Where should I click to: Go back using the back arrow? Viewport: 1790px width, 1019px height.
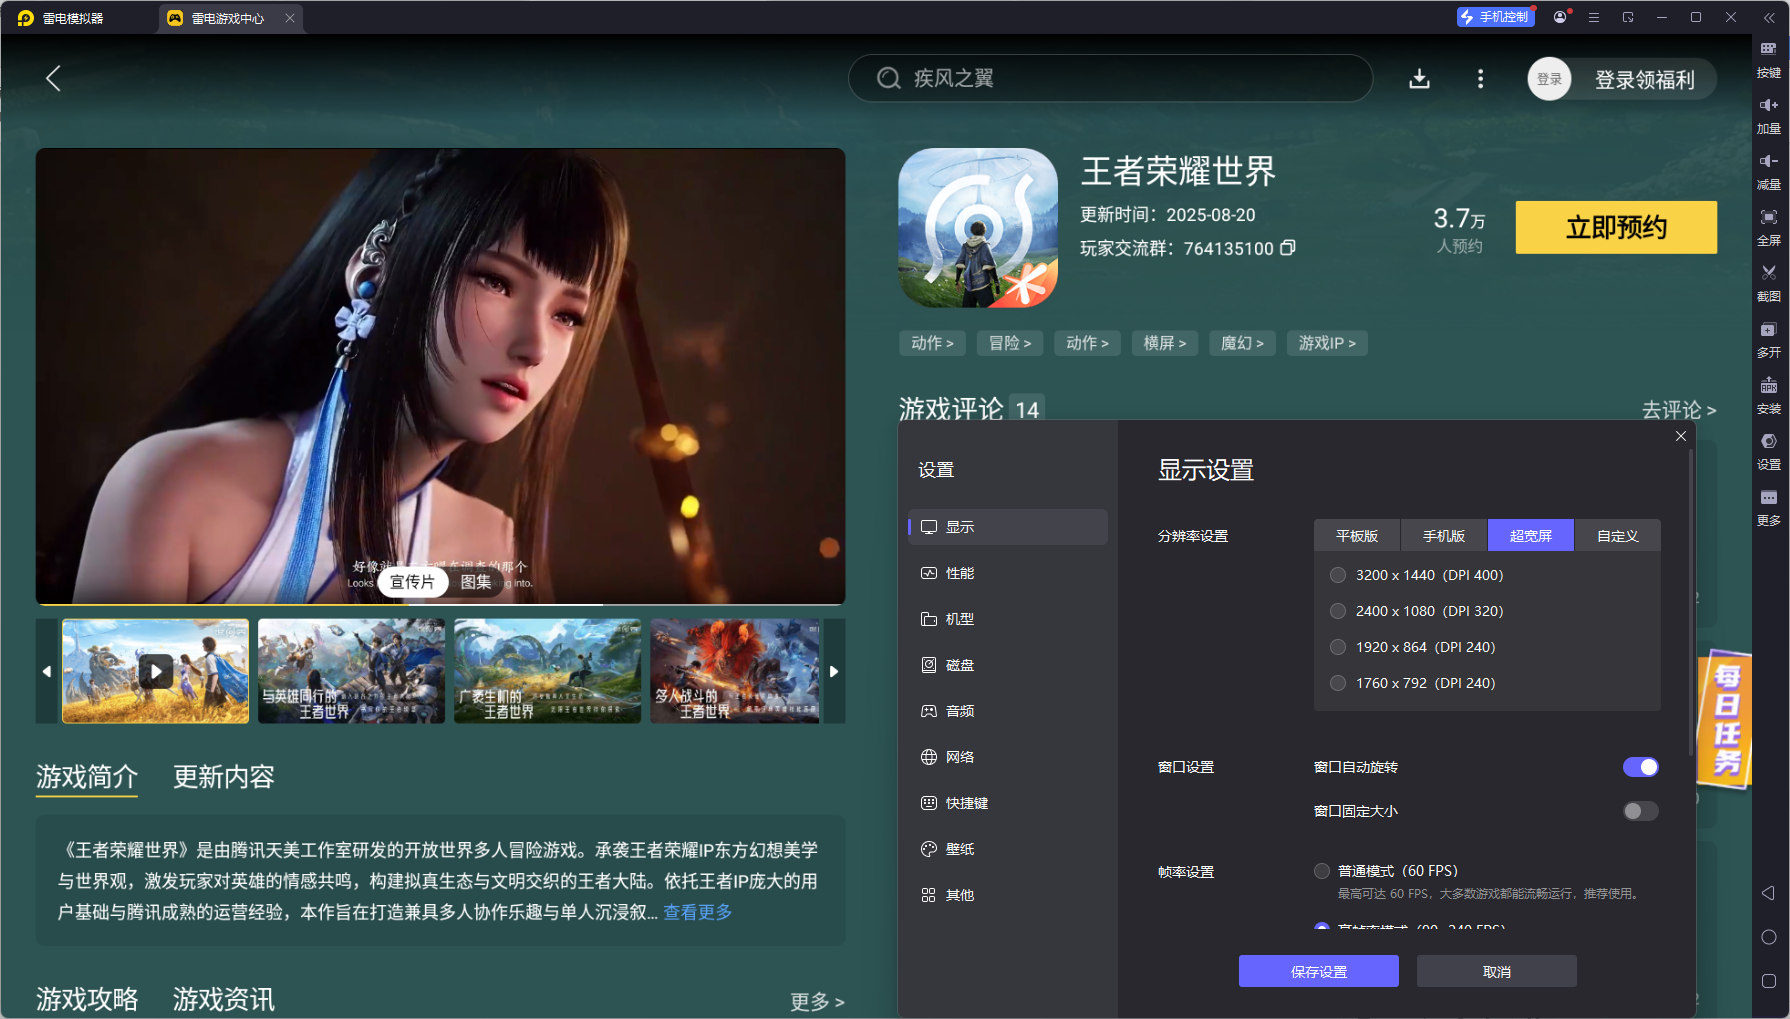[54, 78]
